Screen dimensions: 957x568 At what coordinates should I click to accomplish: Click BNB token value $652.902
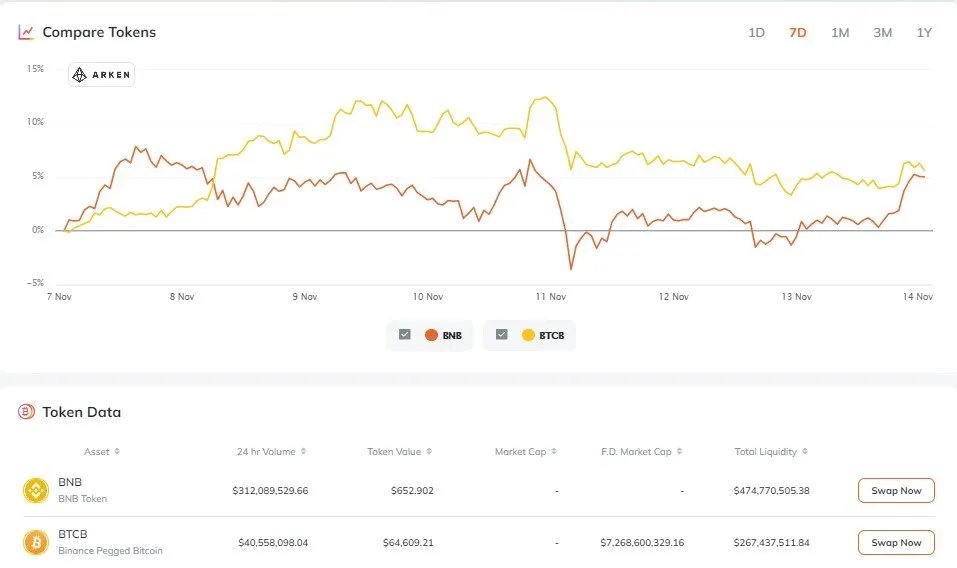pyautogui.click(x=413, y=491)
